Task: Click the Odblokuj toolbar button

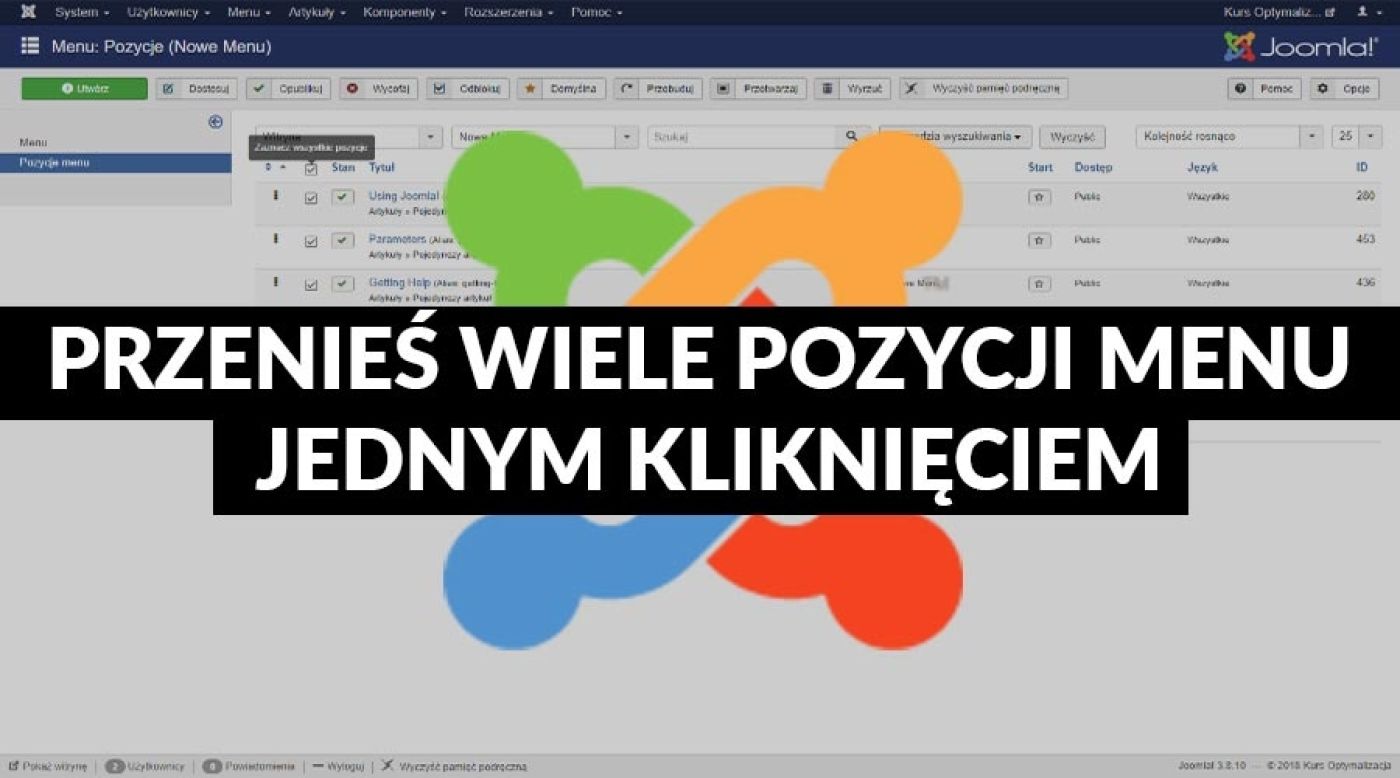Action: [x=468, y=89]
